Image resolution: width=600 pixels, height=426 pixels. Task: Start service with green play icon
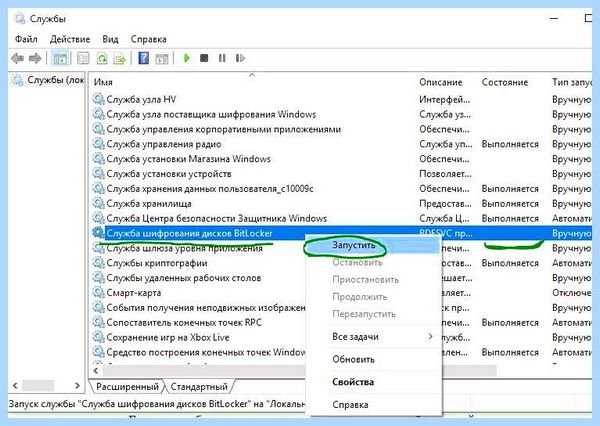tap(187, 58)
